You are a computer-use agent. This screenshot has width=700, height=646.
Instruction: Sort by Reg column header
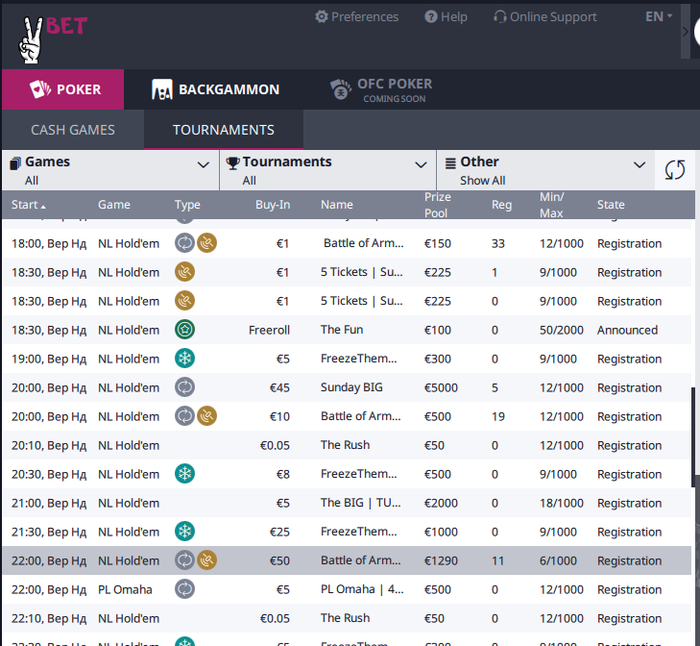[501, 204]
